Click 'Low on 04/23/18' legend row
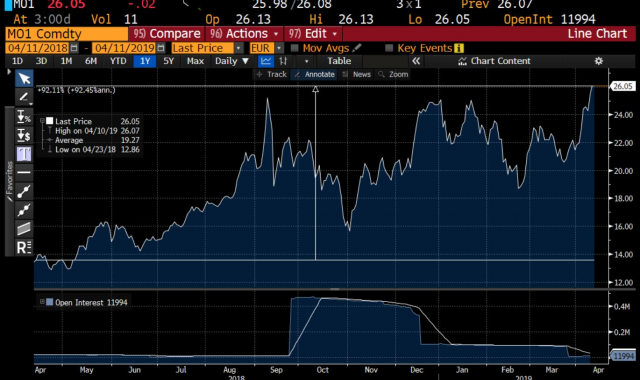The image size is (640, 380). click(93, 149)
